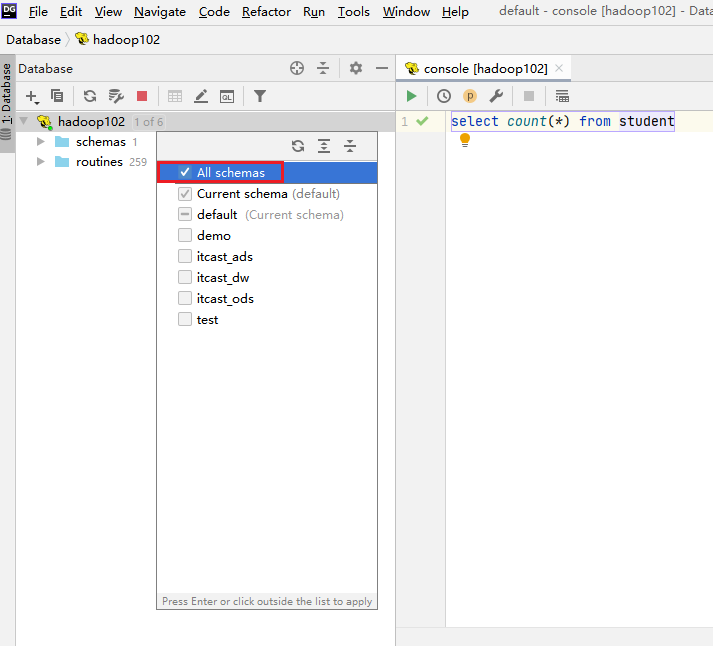Toggle in-editor results table icon
The height and width of the screenshot is (646, 713).
(562, 96)
